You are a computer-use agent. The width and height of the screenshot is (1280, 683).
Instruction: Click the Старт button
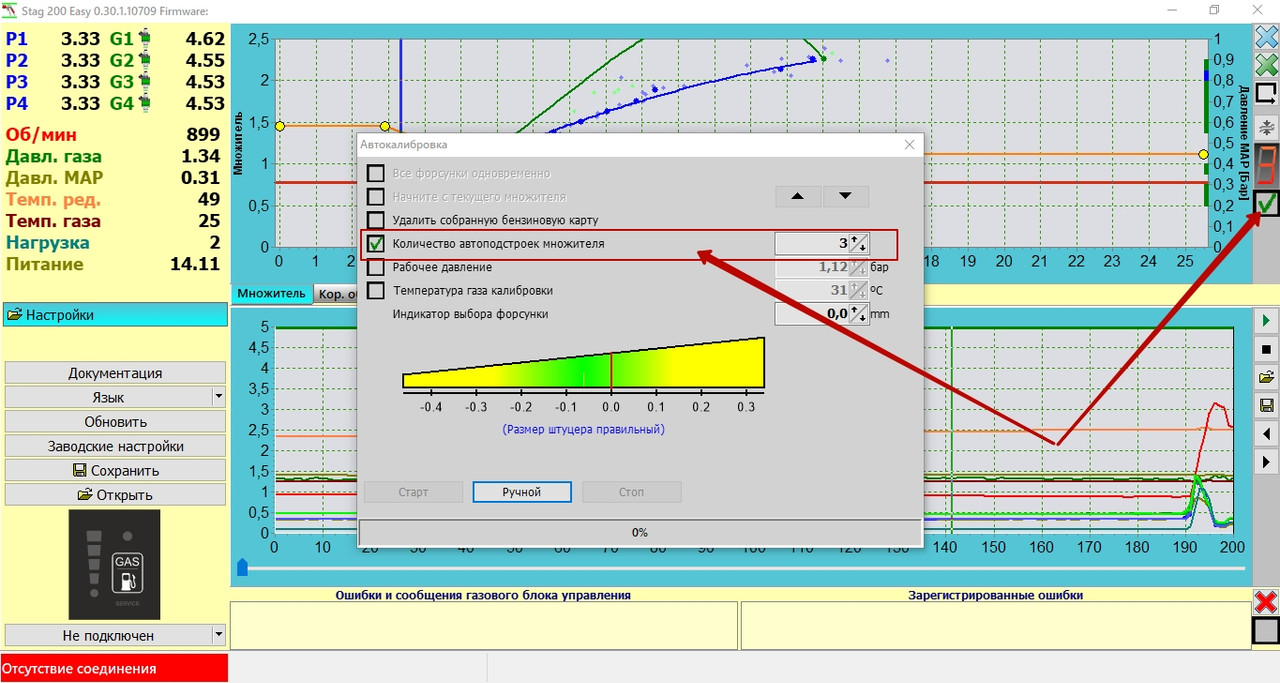[413, 492]
